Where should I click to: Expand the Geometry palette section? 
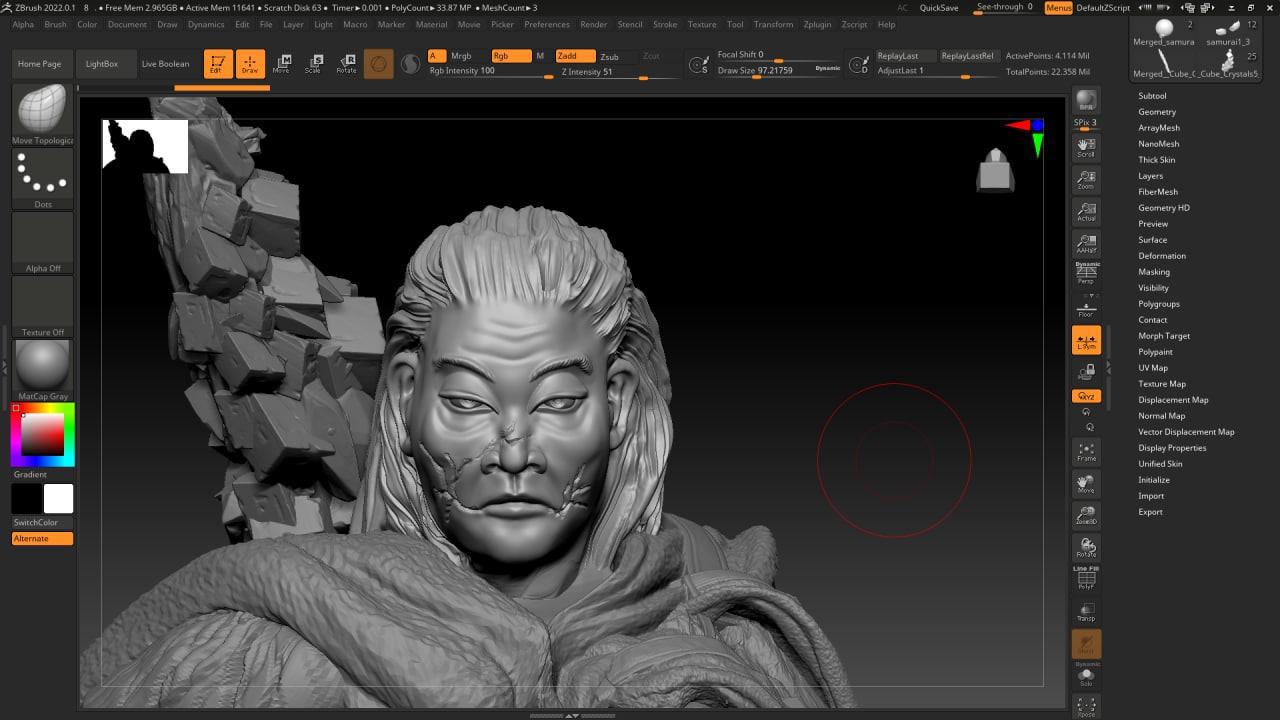(x=1157, y=112)
